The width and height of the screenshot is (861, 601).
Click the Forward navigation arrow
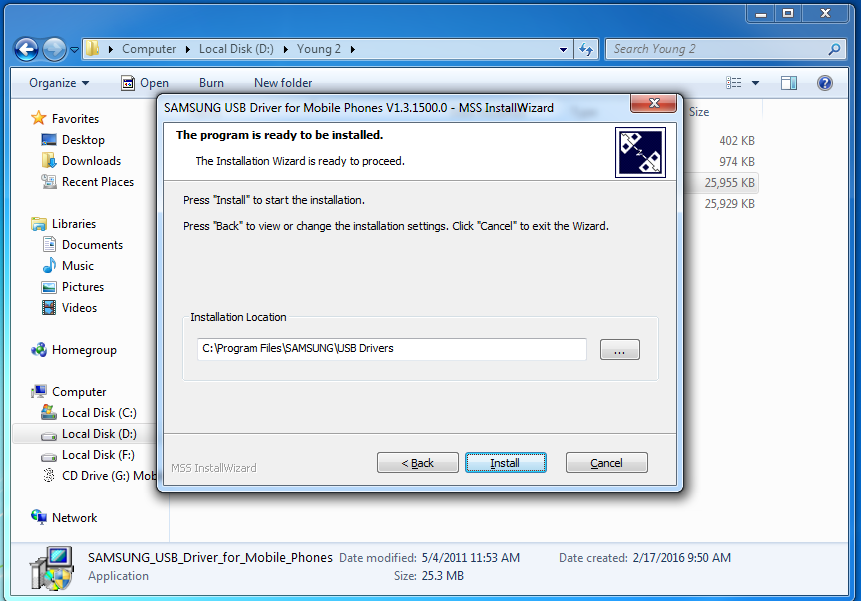[x=54, y=50]
